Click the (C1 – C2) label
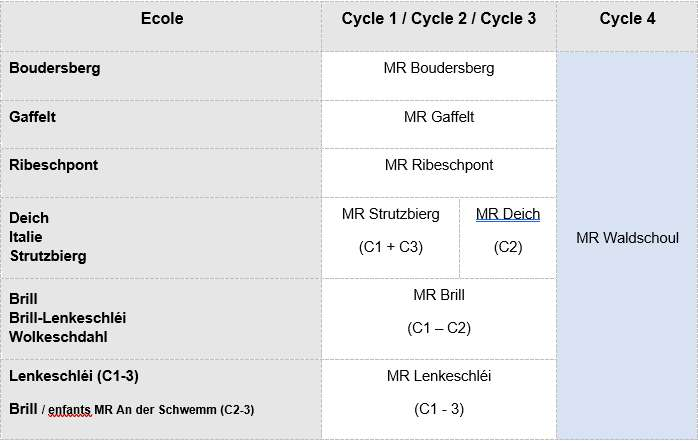 [x=439, y=327]
